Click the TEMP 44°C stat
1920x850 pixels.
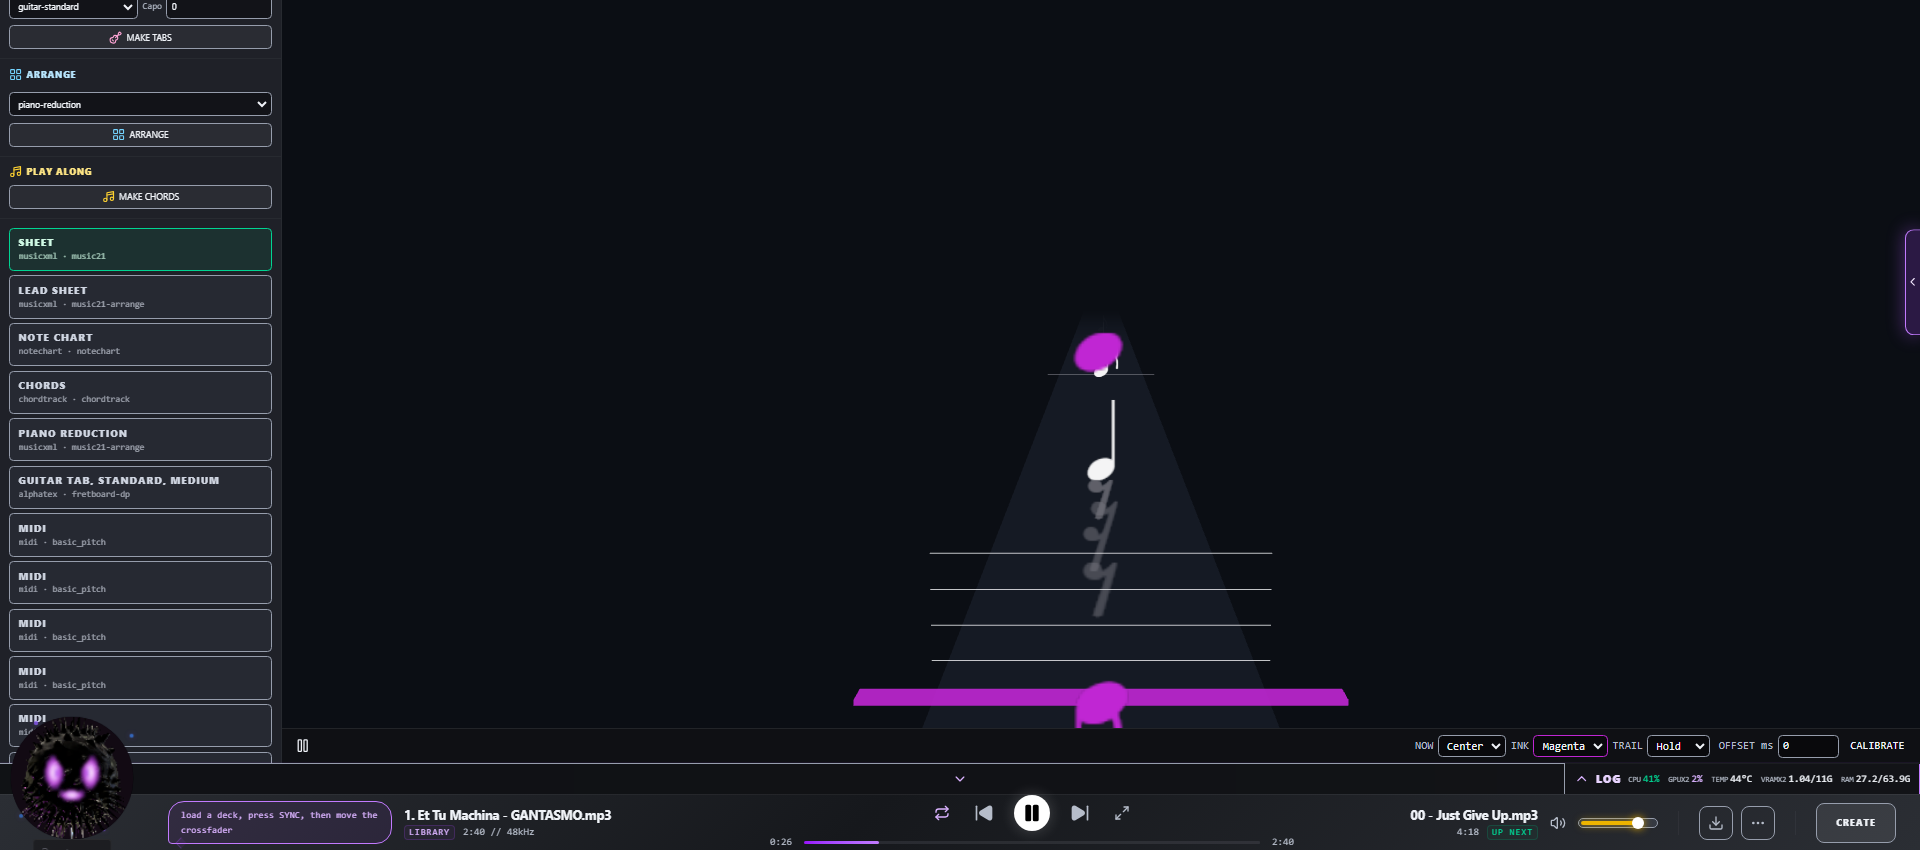1732,779
